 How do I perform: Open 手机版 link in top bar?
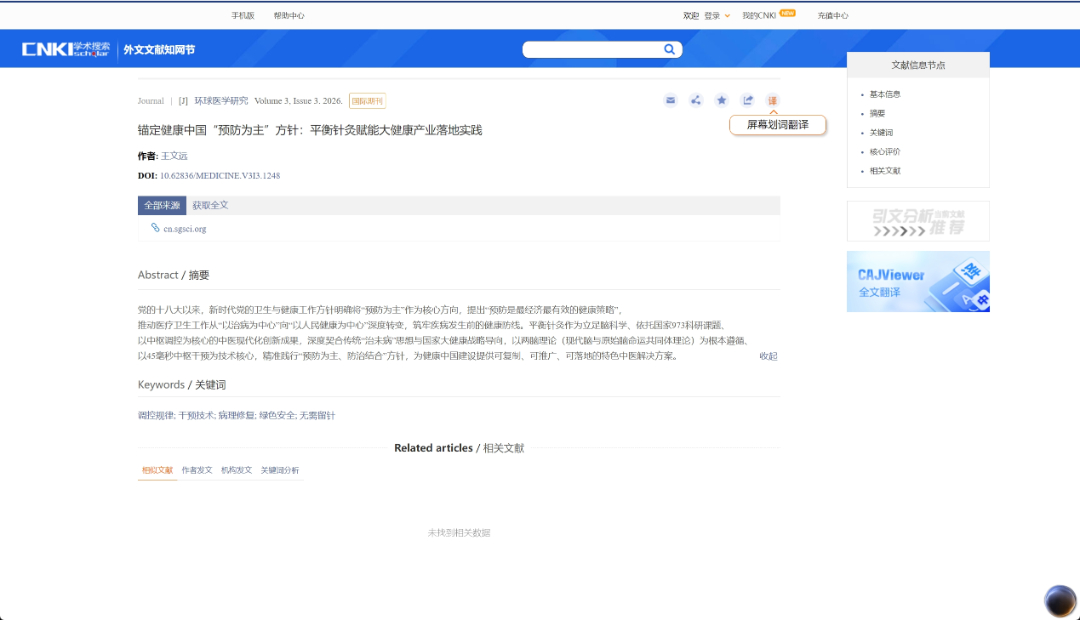(242, 16)
